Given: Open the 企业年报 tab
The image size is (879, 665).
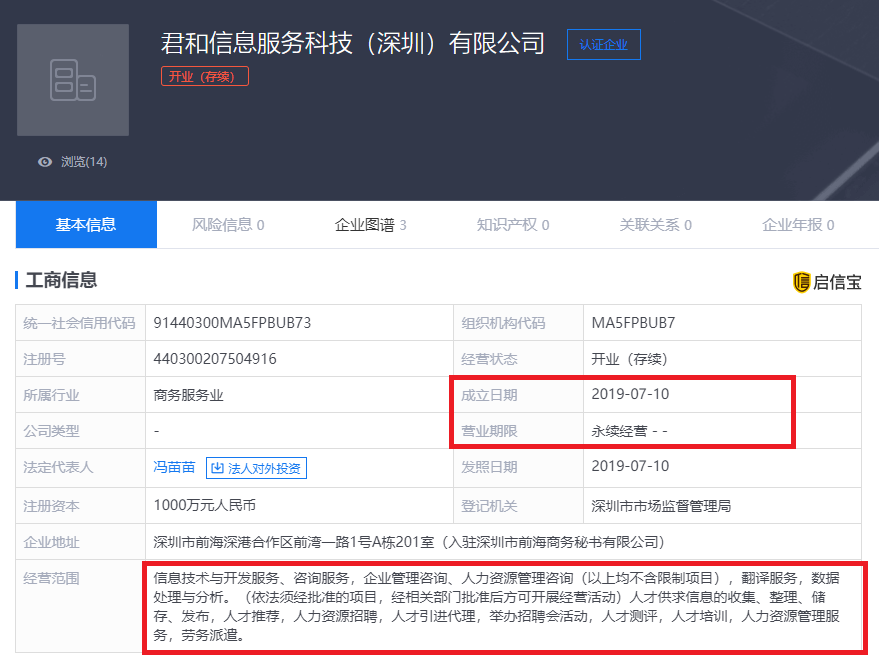Looking at the screenshot, I should tap(797, 225).
